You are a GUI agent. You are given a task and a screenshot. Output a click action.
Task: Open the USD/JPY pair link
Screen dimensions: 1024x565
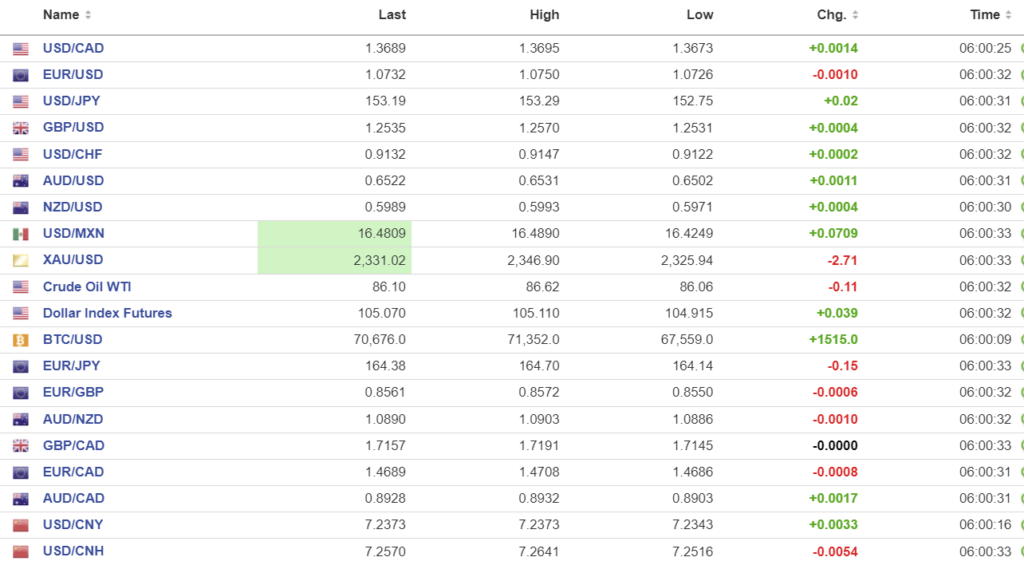pos(71,101)
